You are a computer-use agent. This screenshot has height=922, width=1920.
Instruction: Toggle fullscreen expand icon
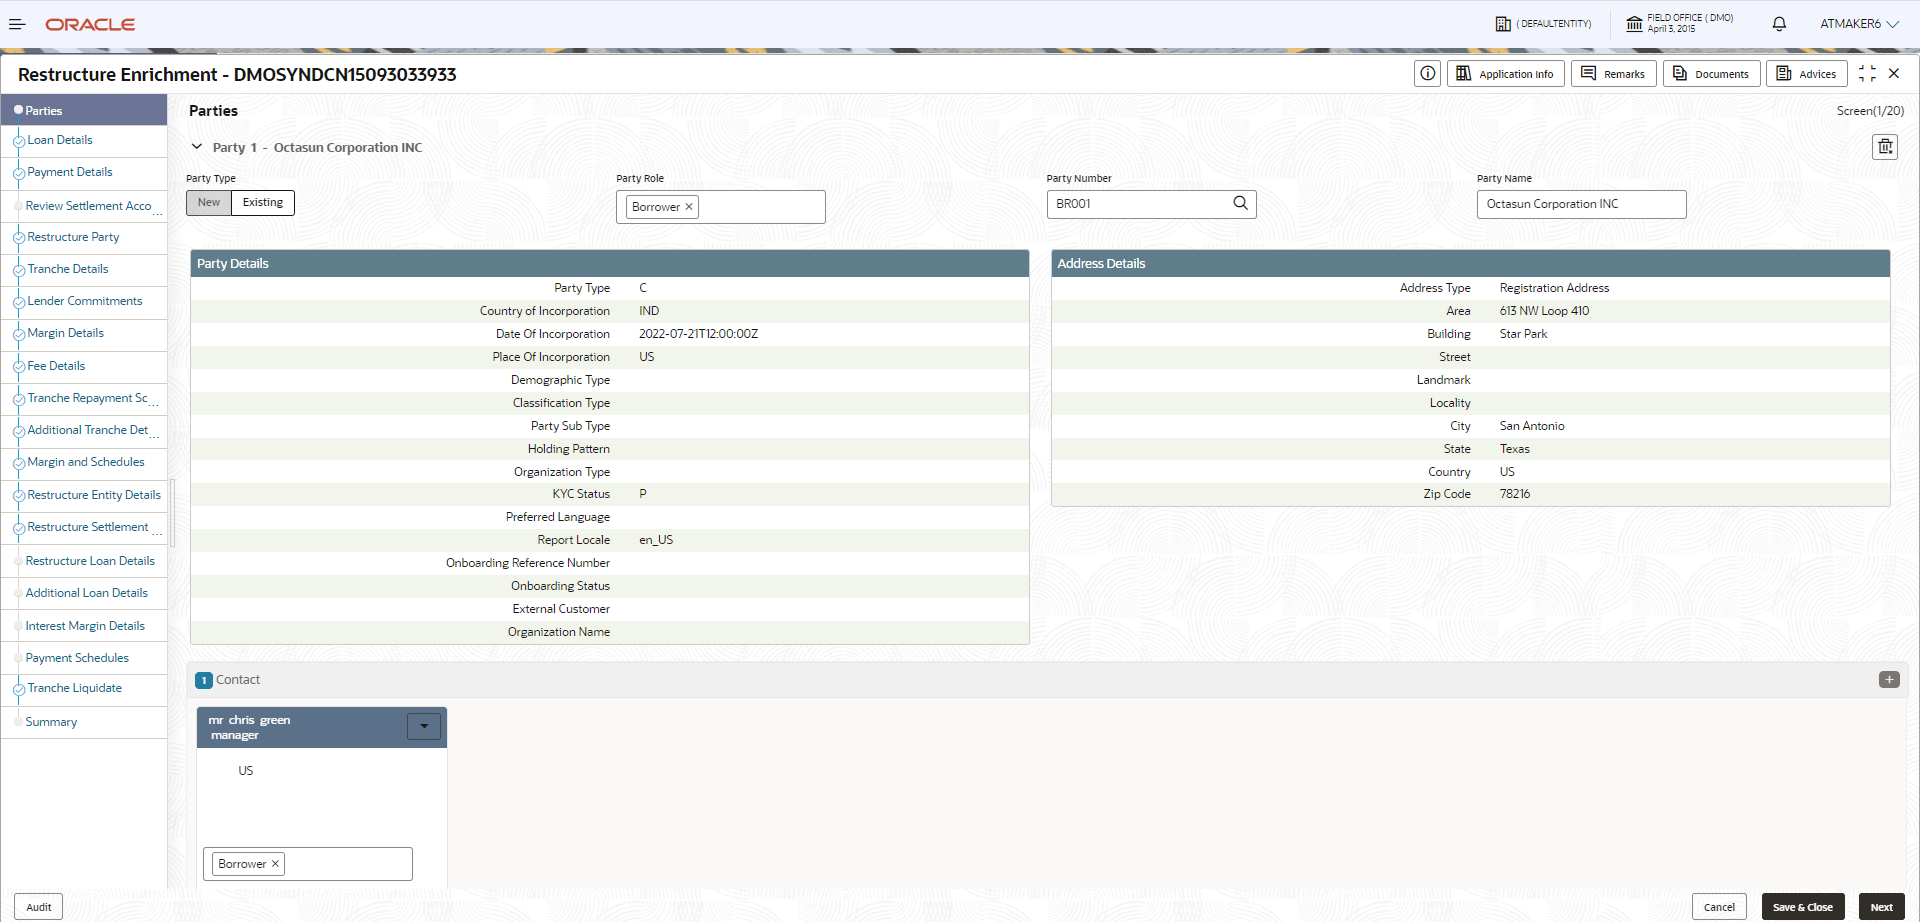pos(1867,73)
